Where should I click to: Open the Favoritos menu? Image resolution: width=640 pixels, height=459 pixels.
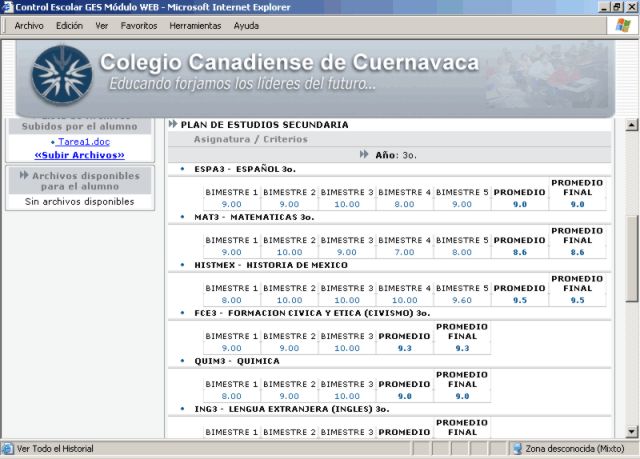(139, 25)
